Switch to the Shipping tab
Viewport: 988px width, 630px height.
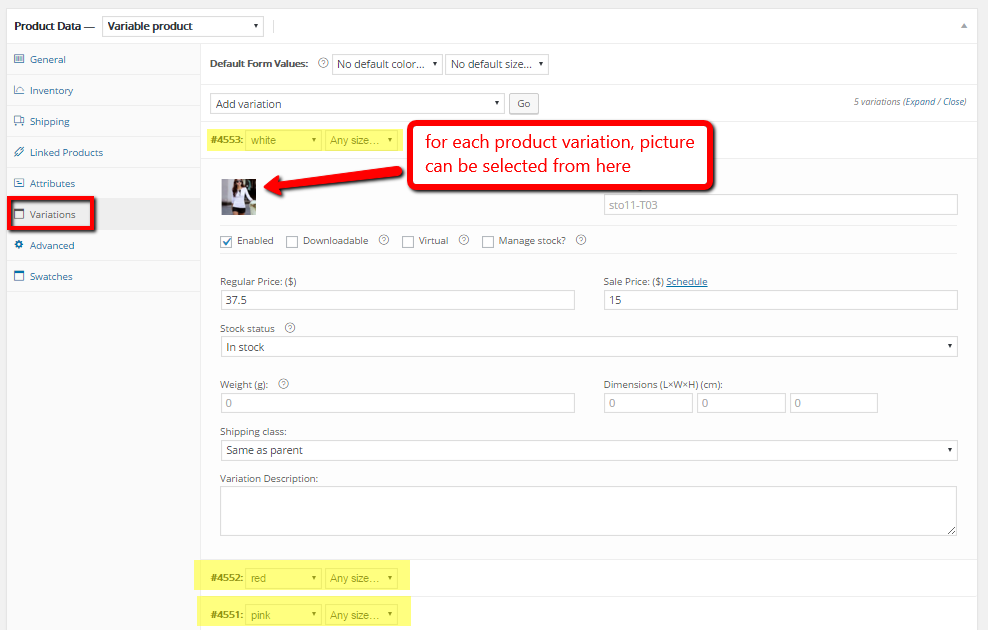click(103, 121)
